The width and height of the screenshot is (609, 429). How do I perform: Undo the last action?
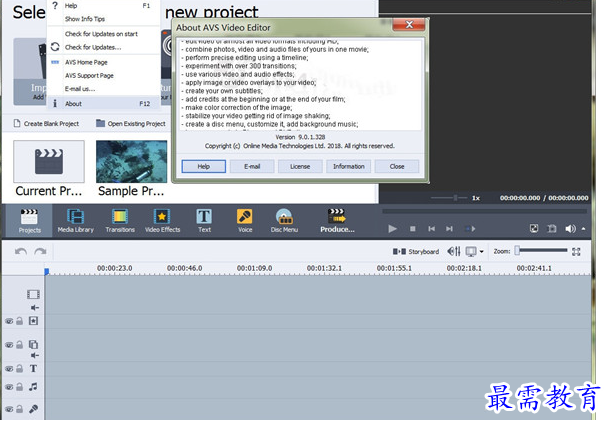click(21, 252)
